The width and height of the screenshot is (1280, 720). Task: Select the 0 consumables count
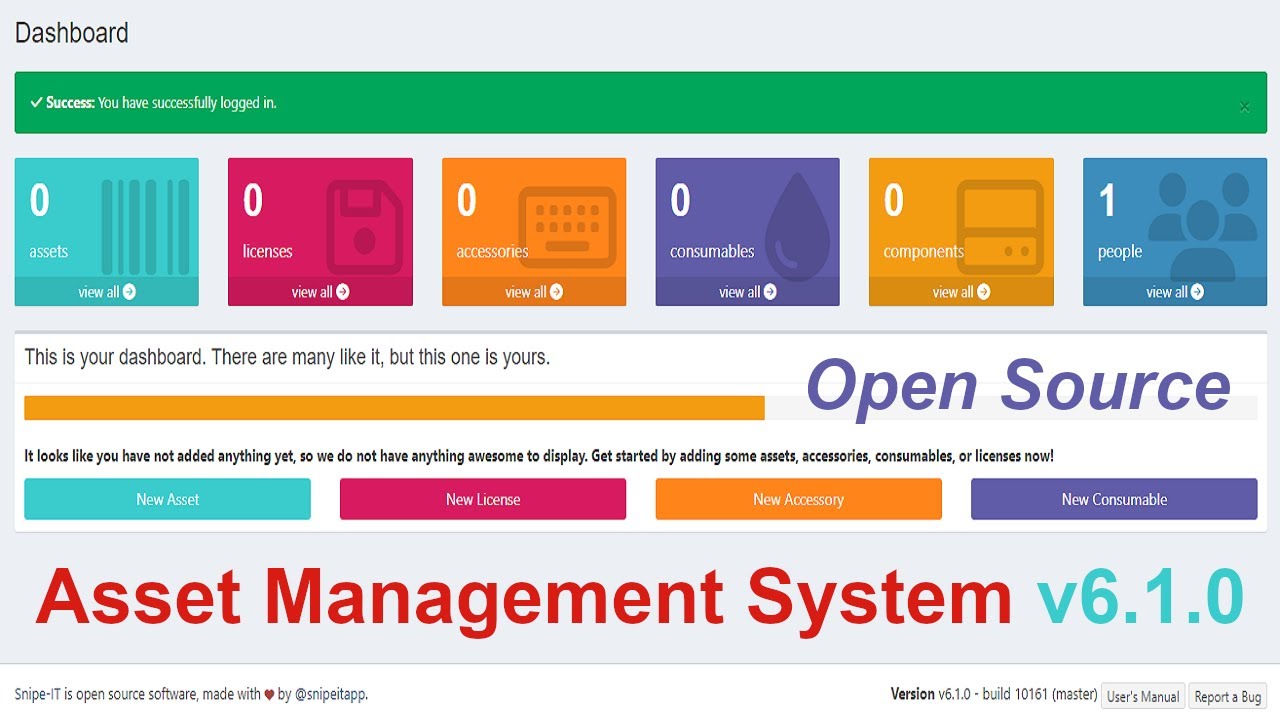(x=680, y=201)
